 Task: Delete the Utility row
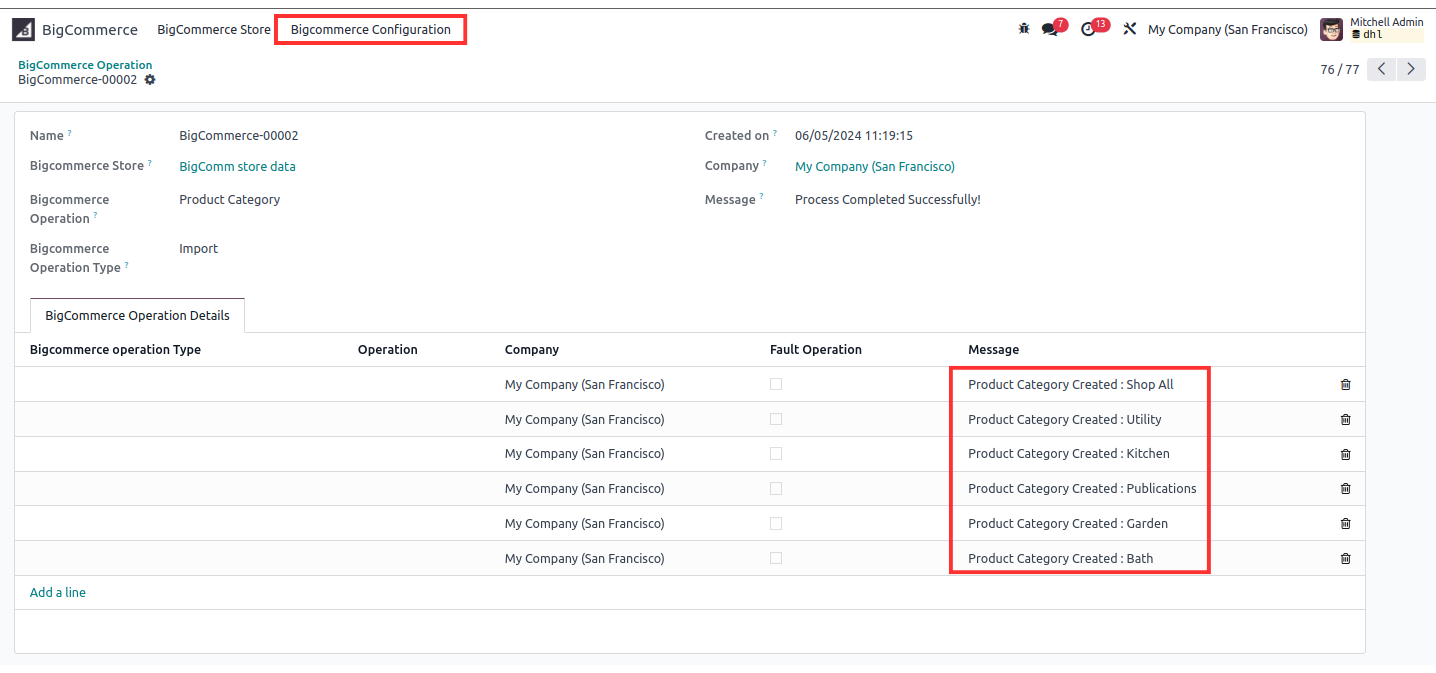point(1345,419)
